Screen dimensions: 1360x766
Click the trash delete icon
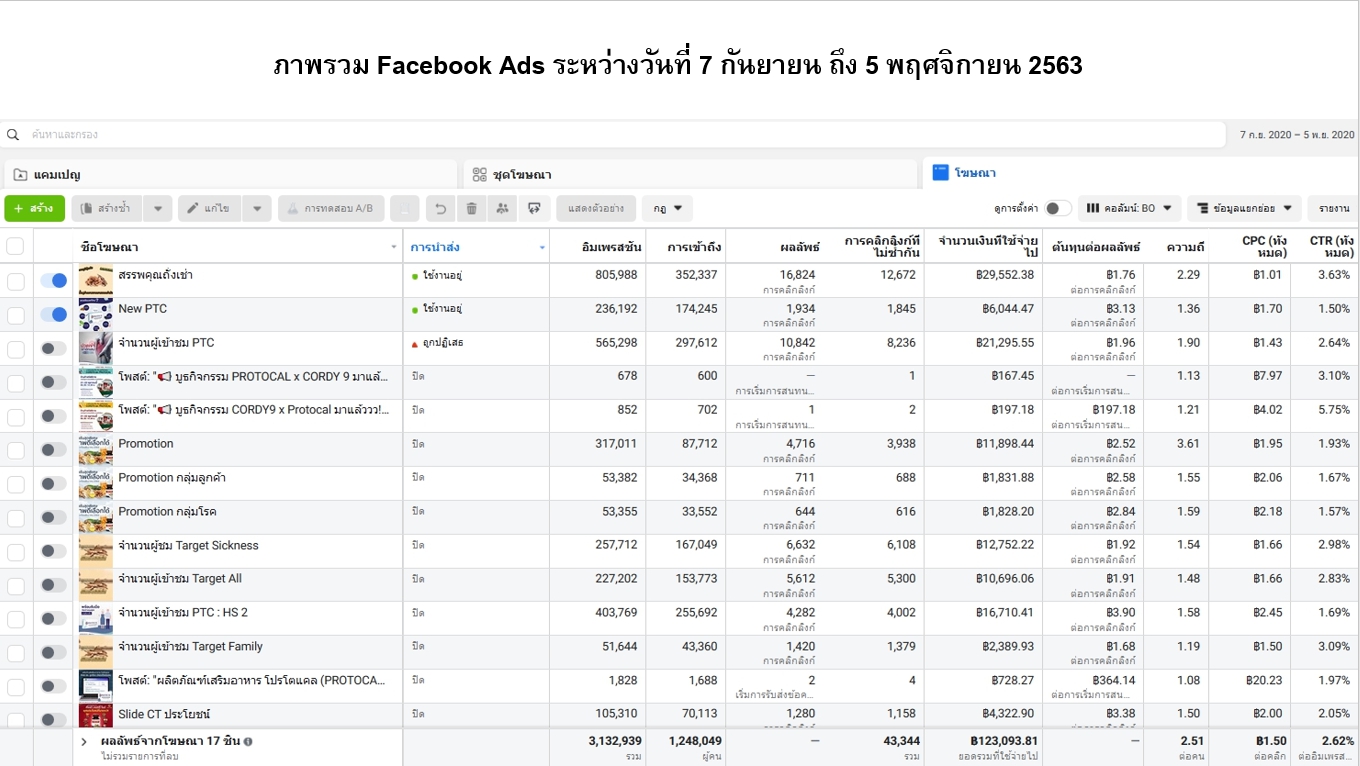click(x=471, y=208)
